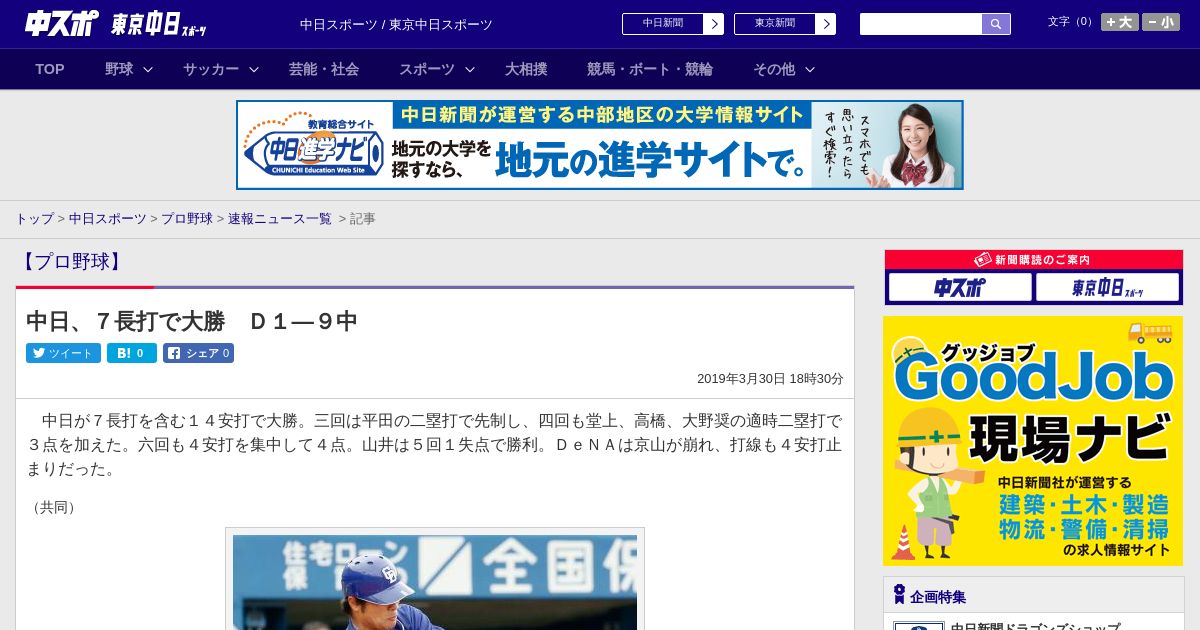Share article with Facebook シェア button
This screenshot has height=630, width=1200.
(198, 353)
